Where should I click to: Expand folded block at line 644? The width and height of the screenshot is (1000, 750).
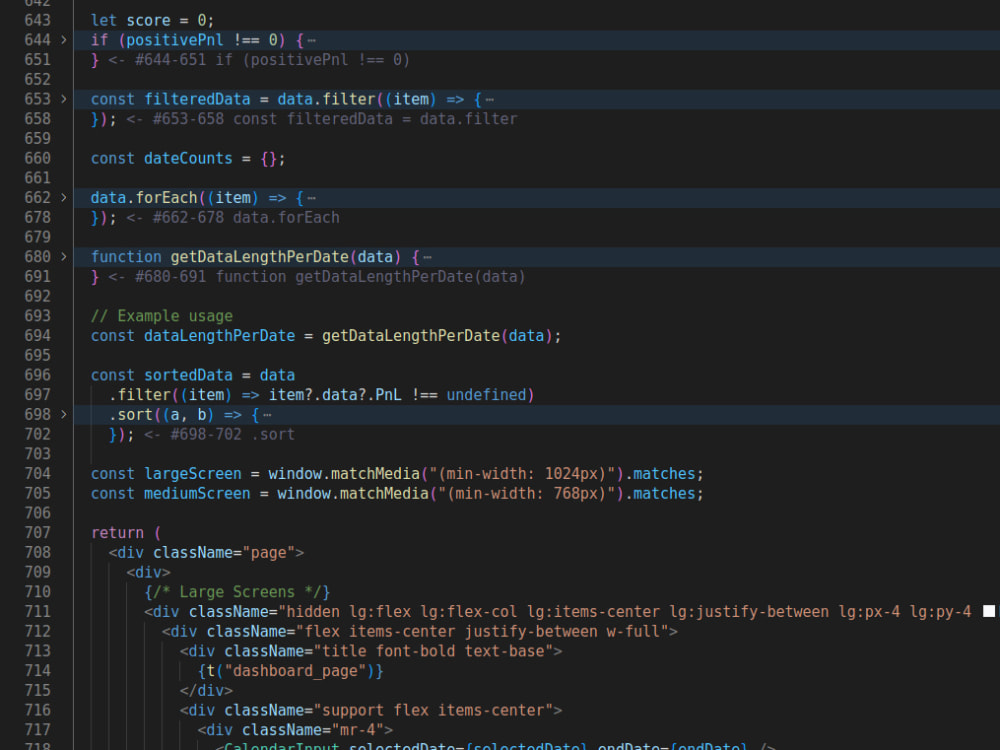point(64,40)
